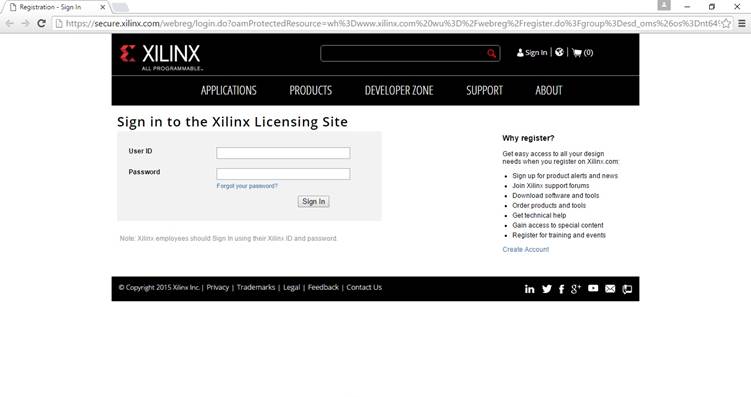
Task: Open the Applications menu
Action: [x=228, y=91]
